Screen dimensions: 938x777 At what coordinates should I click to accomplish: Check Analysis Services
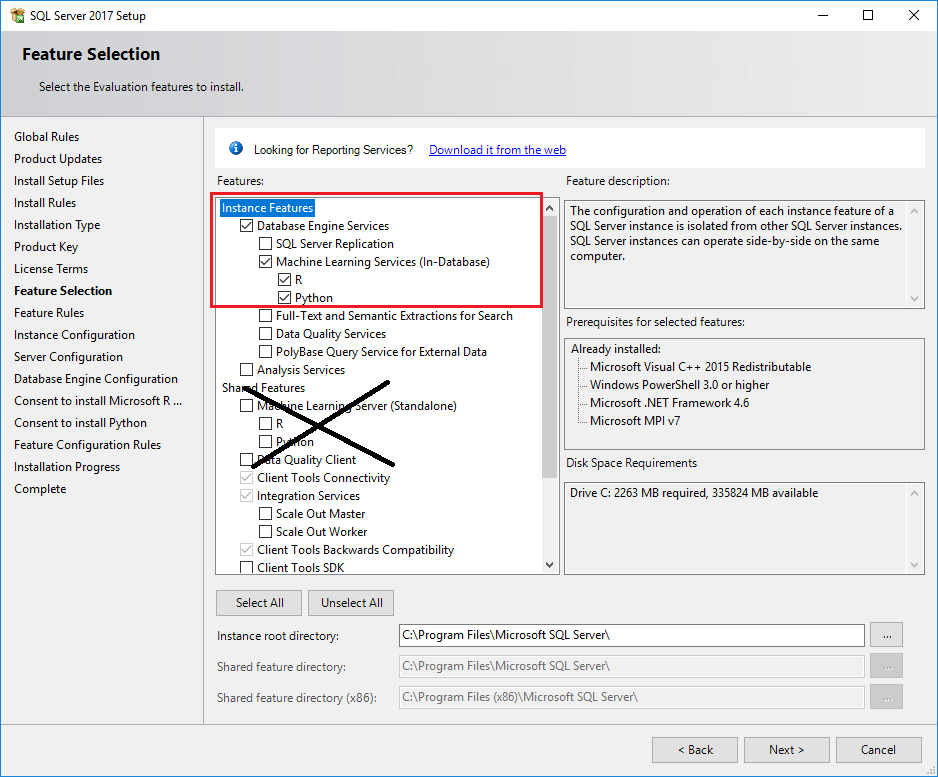click(x=245, y=369)
